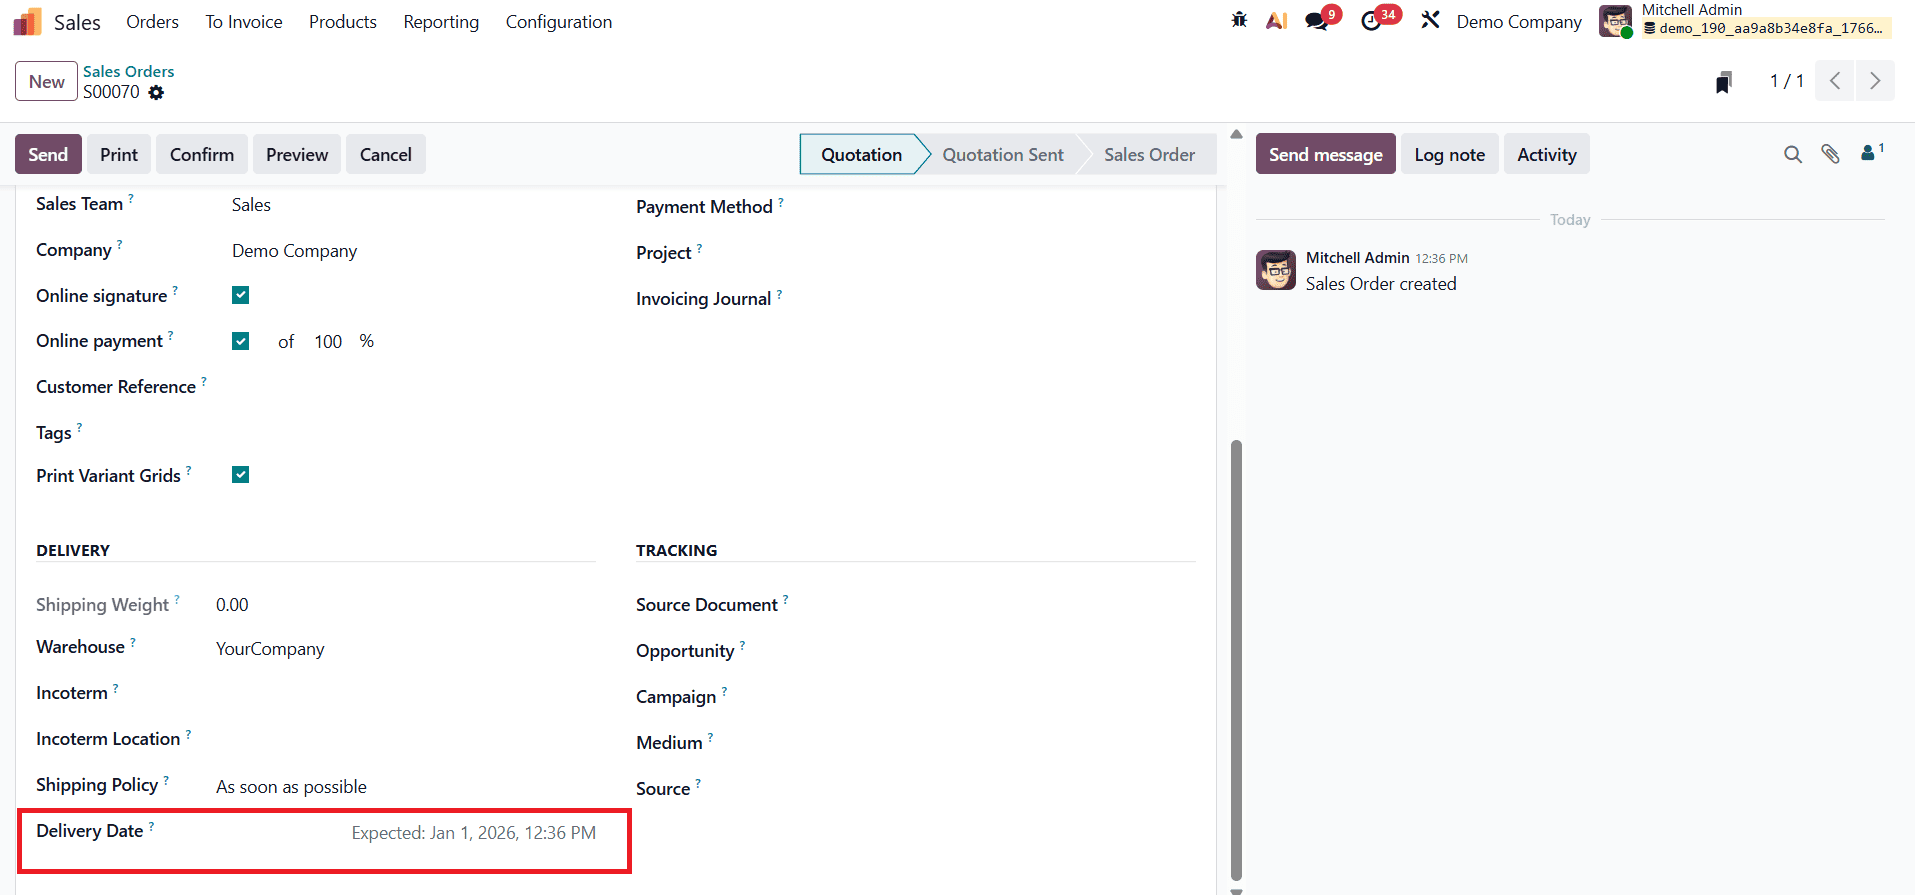Toggle the Online signature checkbox

point(240,295)
